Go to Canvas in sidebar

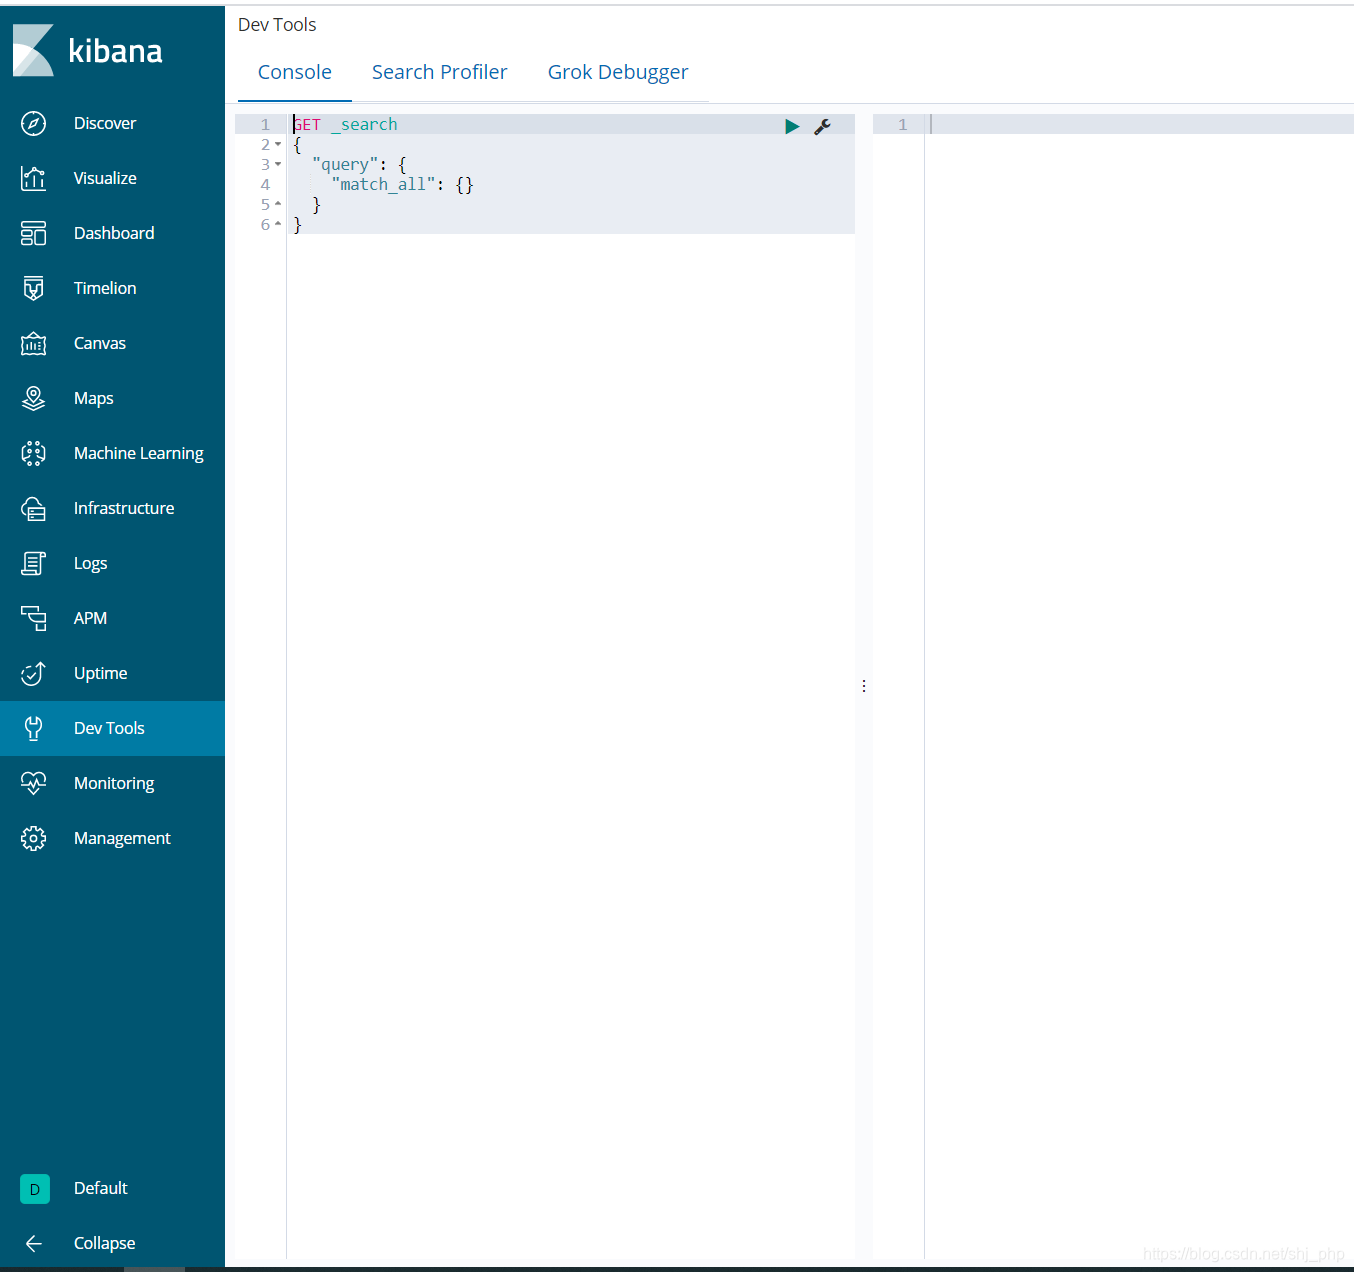click(x=100, y=343)
